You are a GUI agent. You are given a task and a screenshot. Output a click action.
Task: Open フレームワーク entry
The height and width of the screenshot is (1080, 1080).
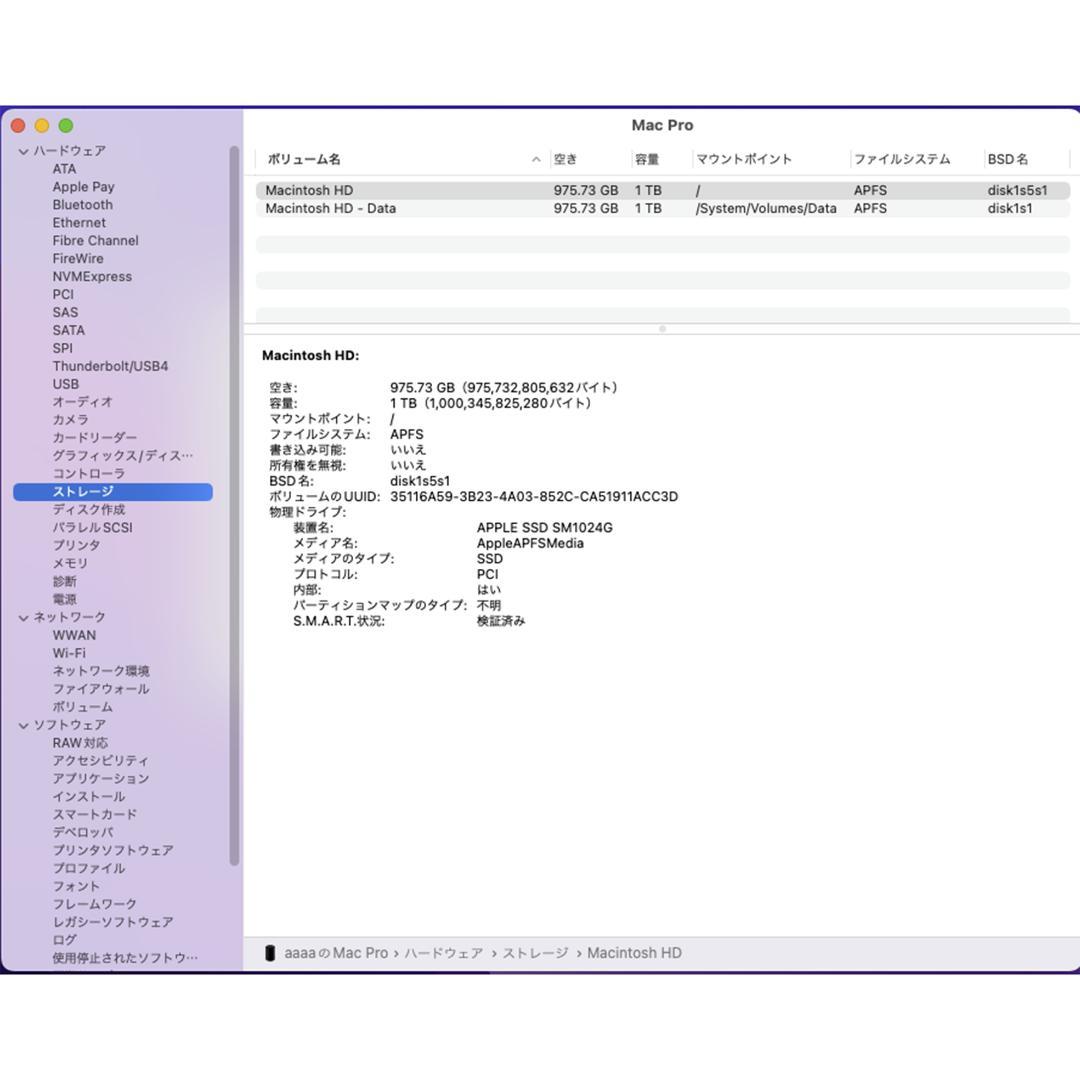click(94, 904)
